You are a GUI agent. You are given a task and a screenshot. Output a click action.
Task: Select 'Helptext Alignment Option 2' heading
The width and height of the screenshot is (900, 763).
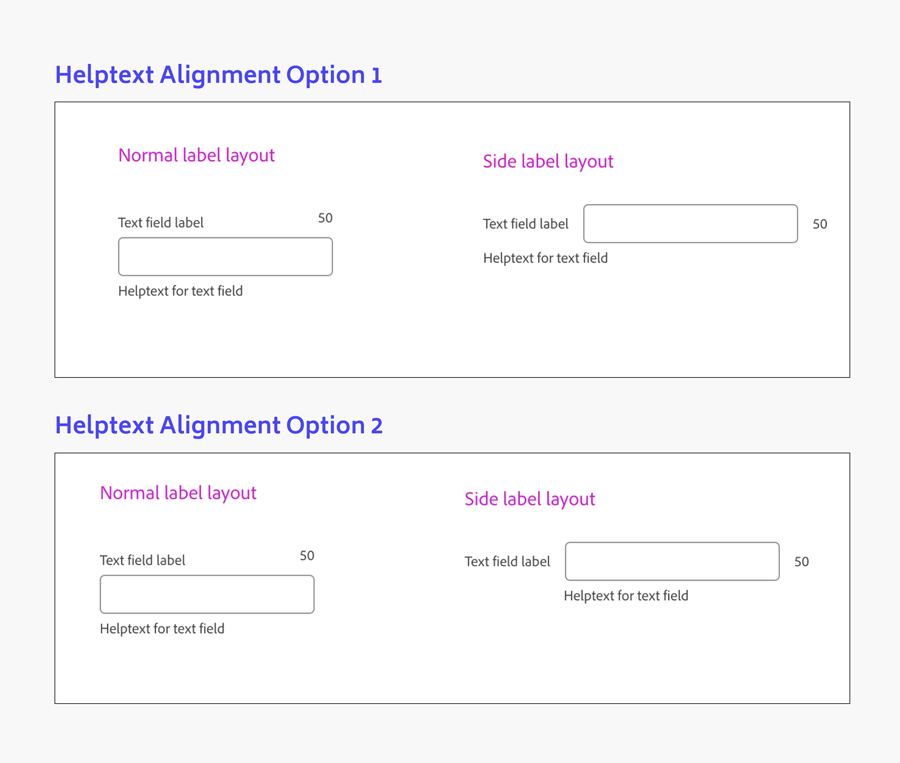tap(219, 425)
